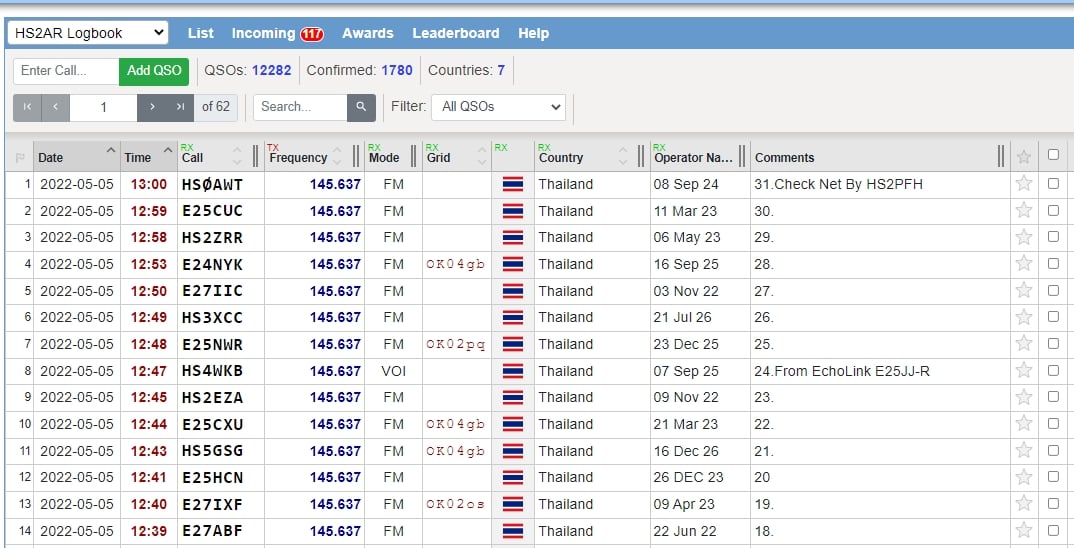Check the HS4WKB row checkbox

point(1053,370)
